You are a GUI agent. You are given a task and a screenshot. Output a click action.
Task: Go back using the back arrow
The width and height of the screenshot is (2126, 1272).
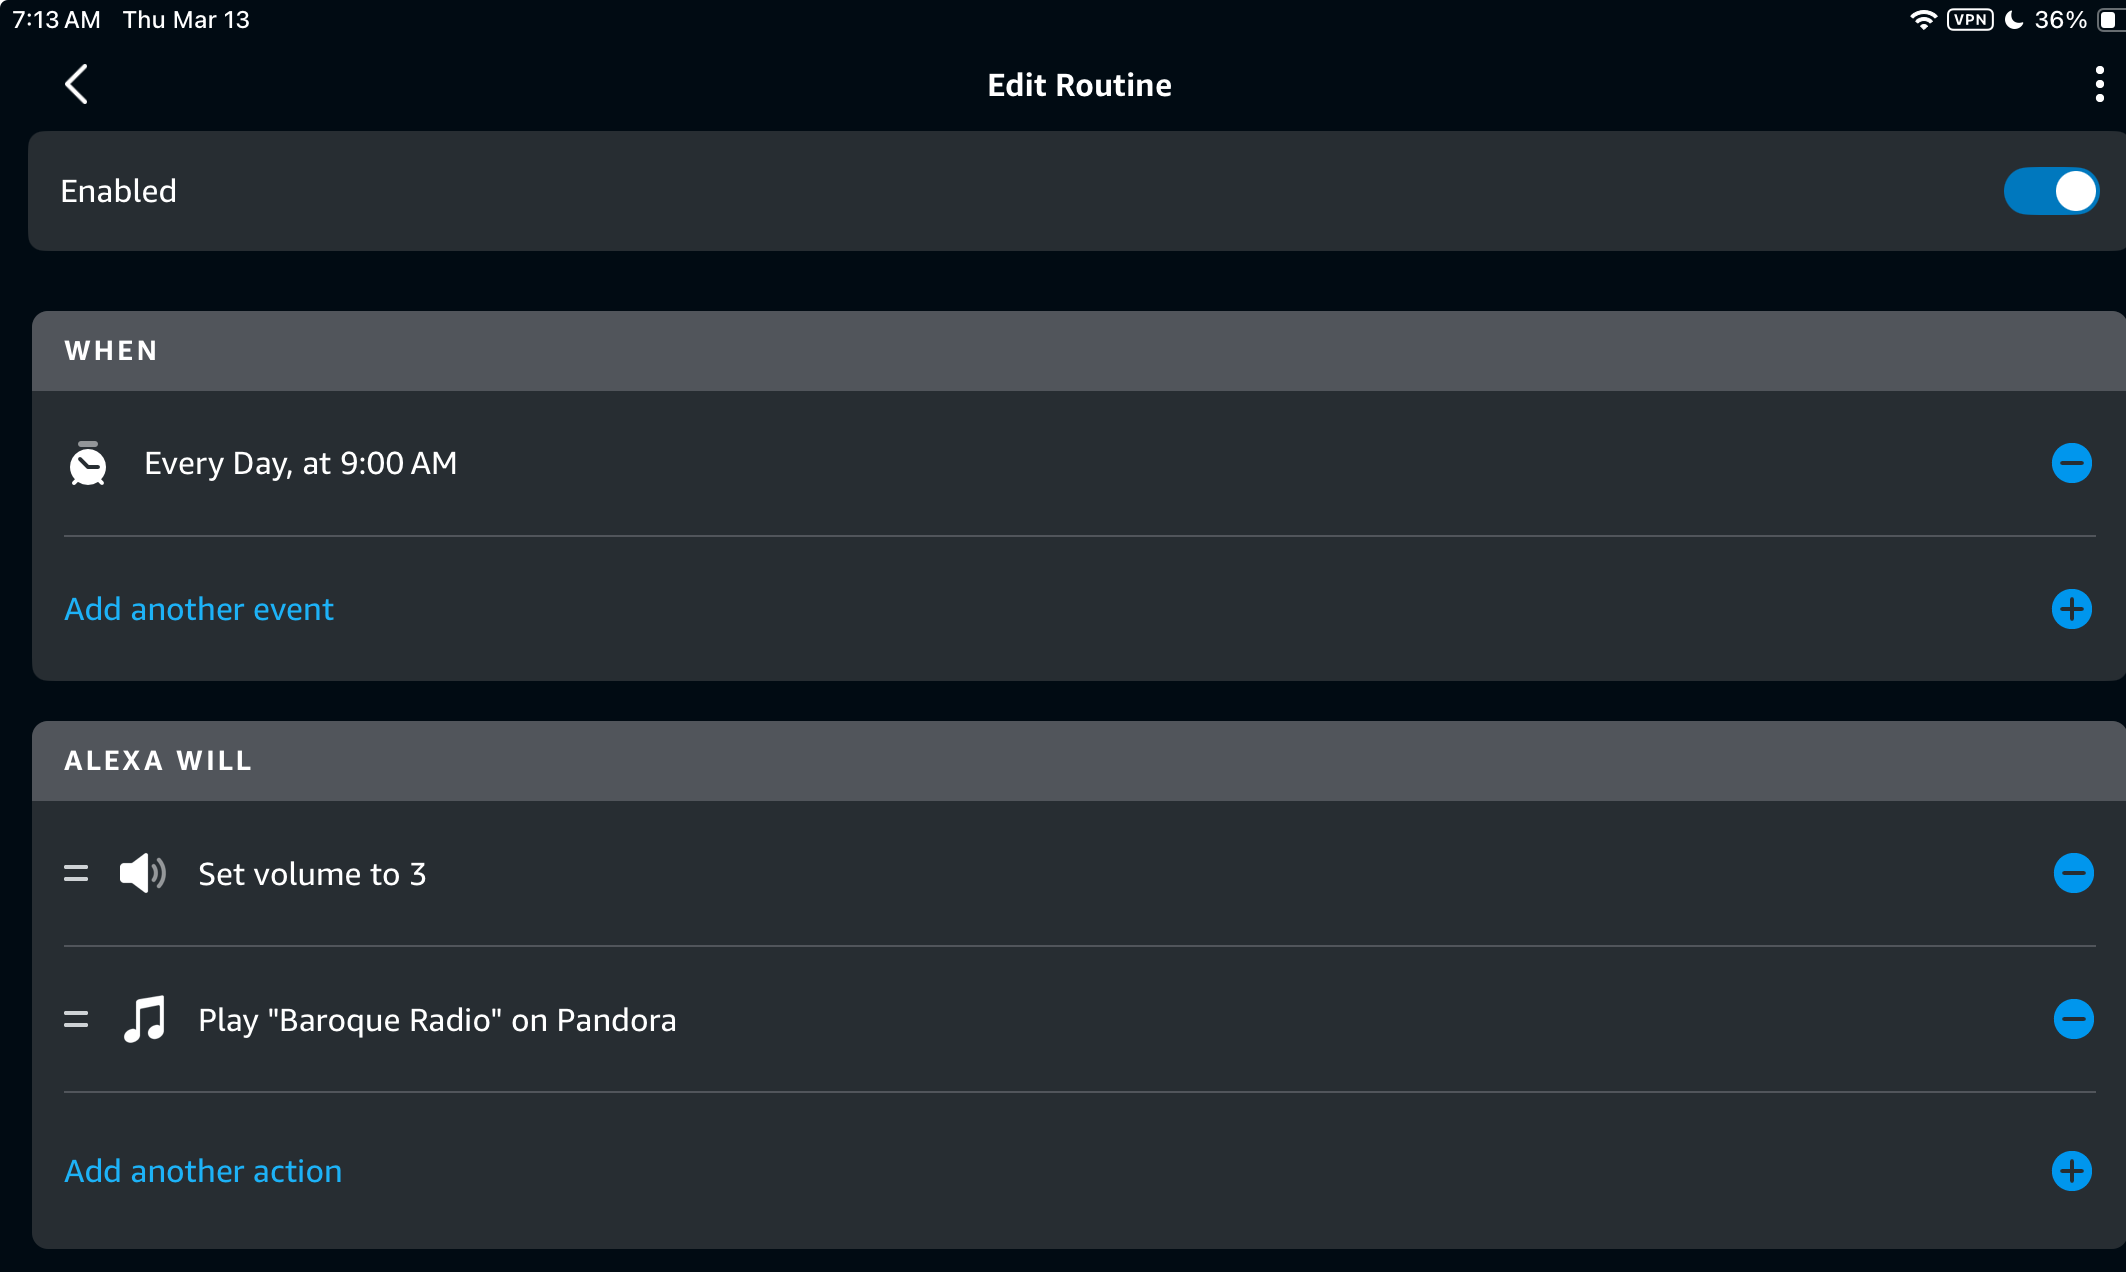click(x=77, y=84)
